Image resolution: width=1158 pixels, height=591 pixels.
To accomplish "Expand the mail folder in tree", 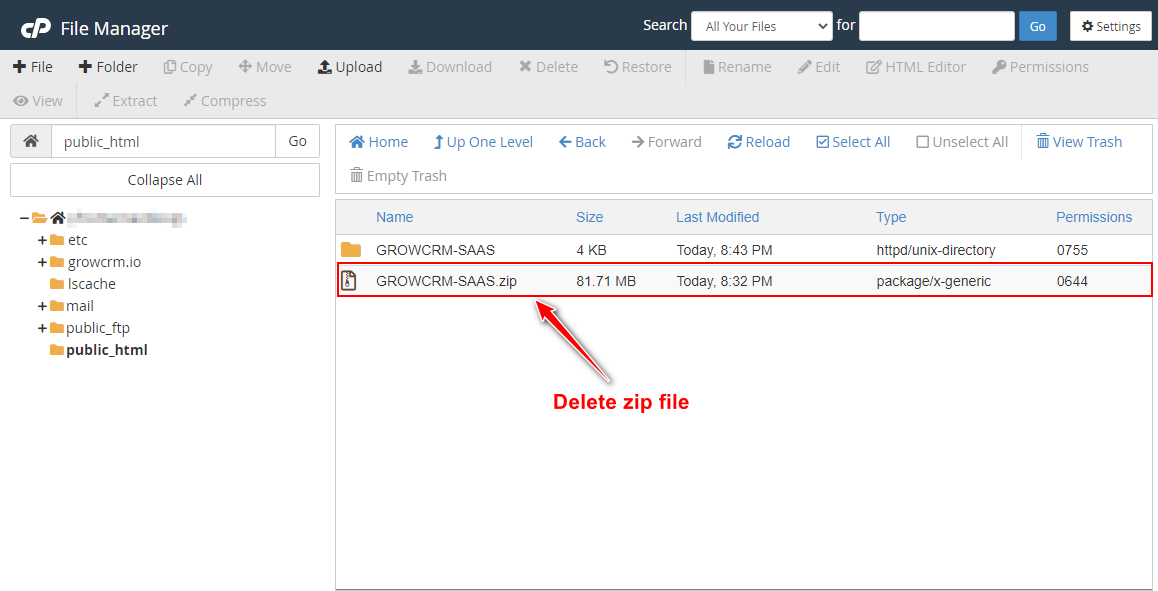I will pos(42,306).
